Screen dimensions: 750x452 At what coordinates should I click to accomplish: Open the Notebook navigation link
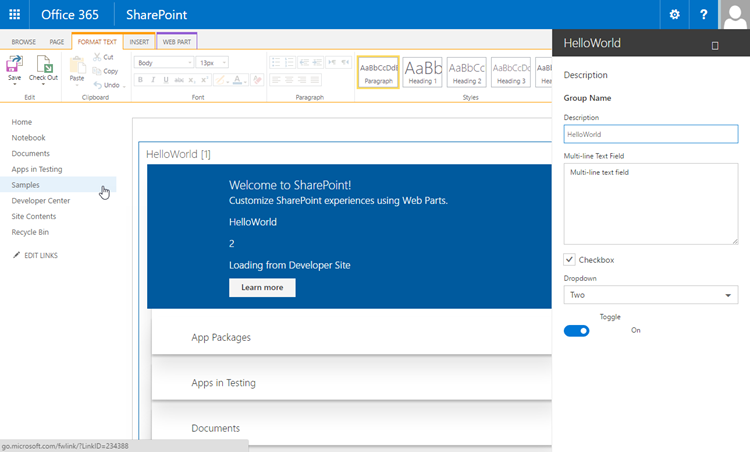[28, 138]
